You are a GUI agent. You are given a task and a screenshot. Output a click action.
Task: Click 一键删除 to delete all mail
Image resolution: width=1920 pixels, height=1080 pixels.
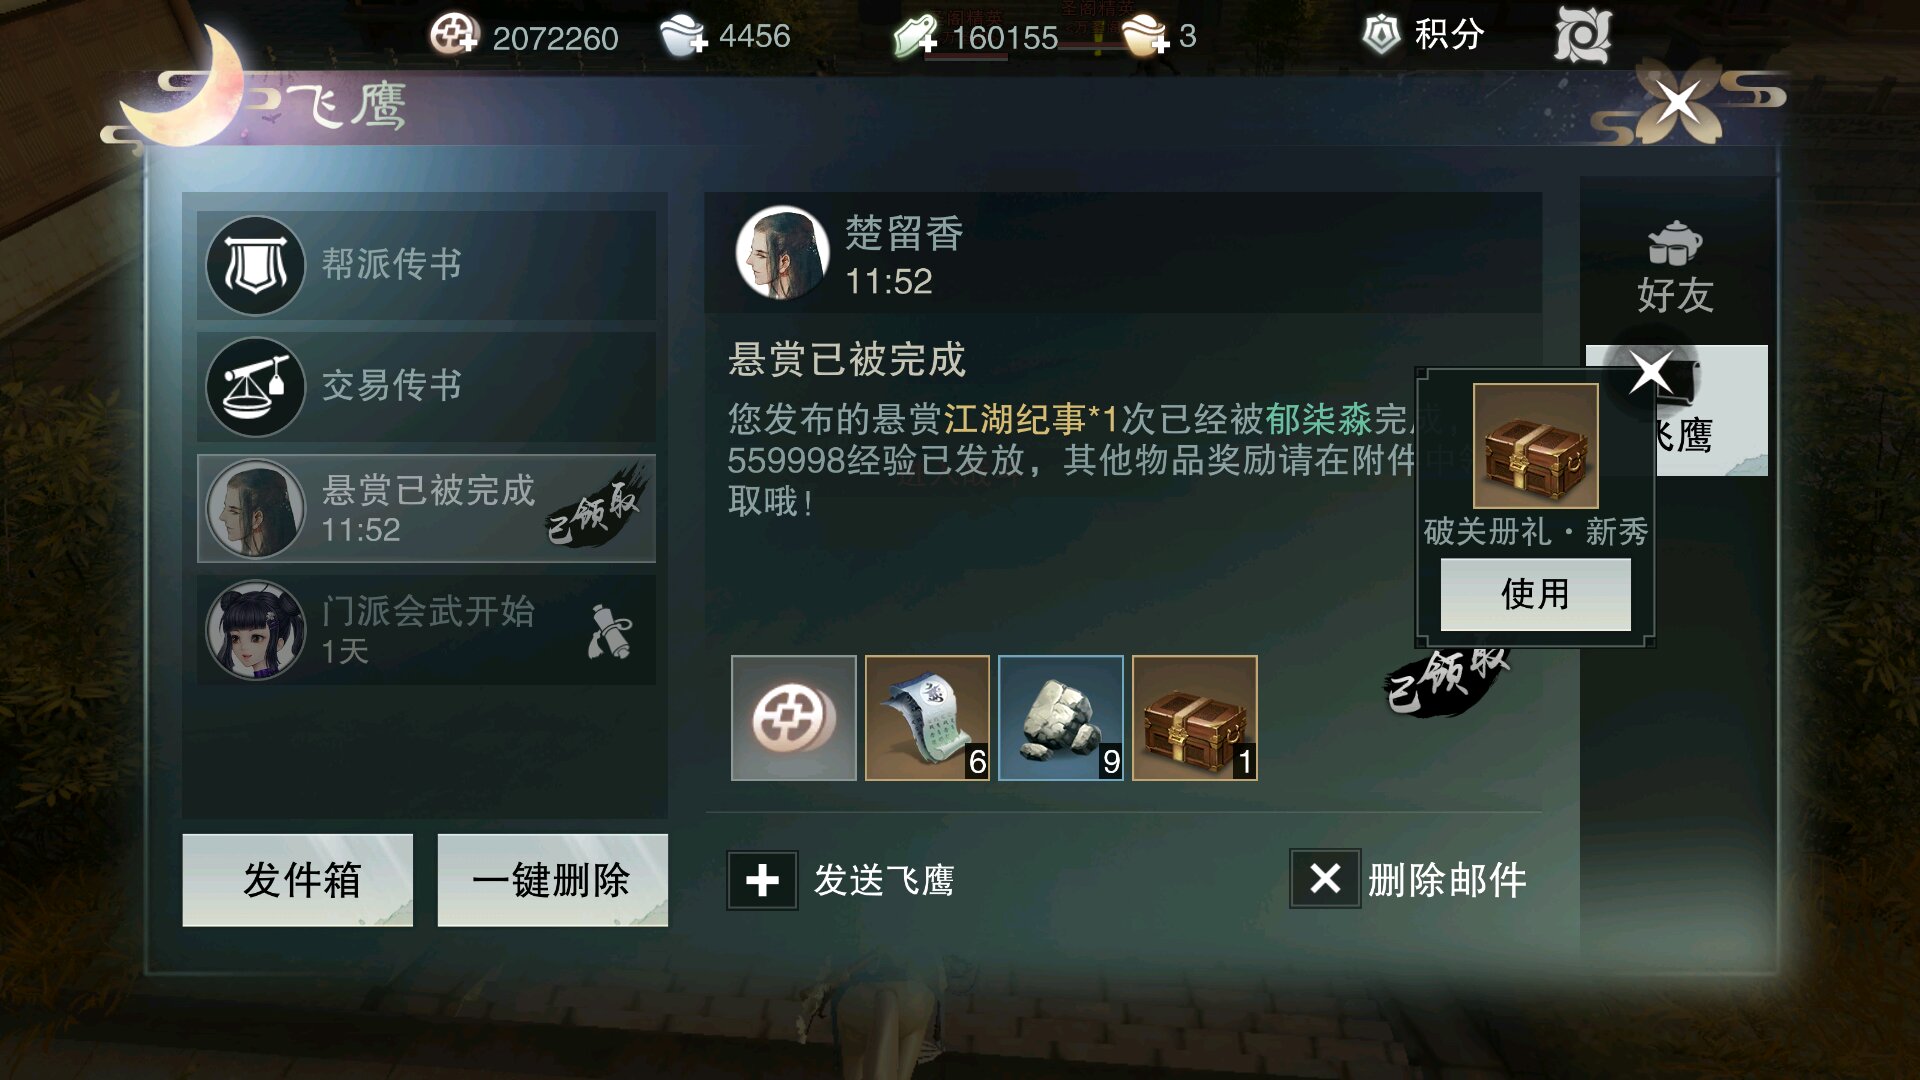click(x=552, y=880)
